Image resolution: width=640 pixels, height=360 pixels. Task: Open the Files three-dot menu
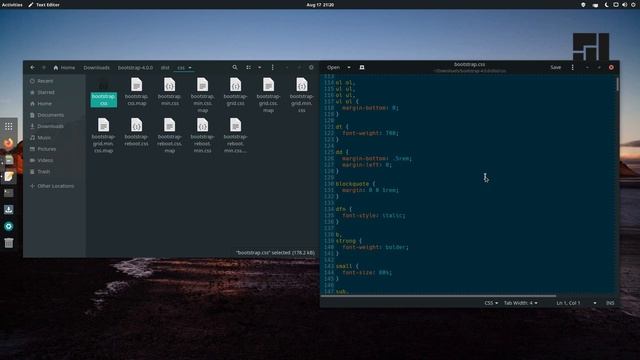[273, 67]
